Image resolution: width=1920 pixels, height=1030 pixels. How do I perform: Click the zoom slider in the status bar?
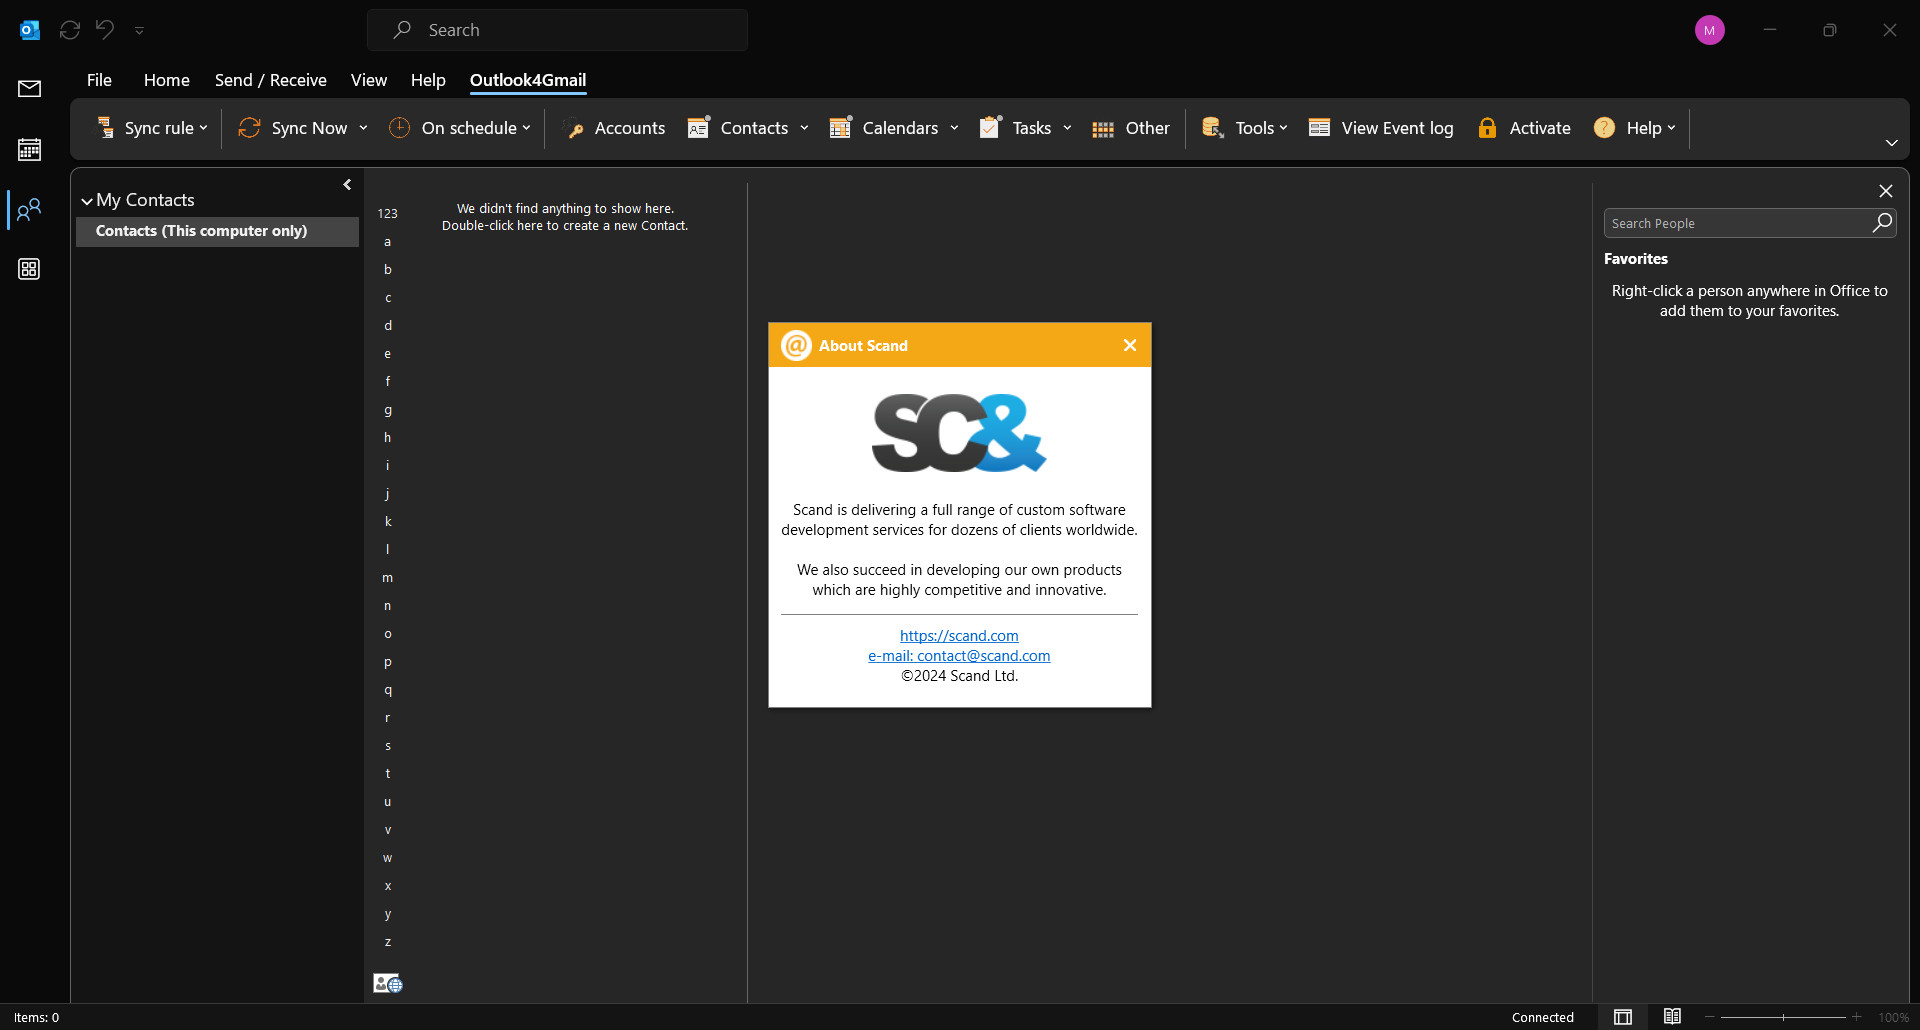pos(1783,1017)
